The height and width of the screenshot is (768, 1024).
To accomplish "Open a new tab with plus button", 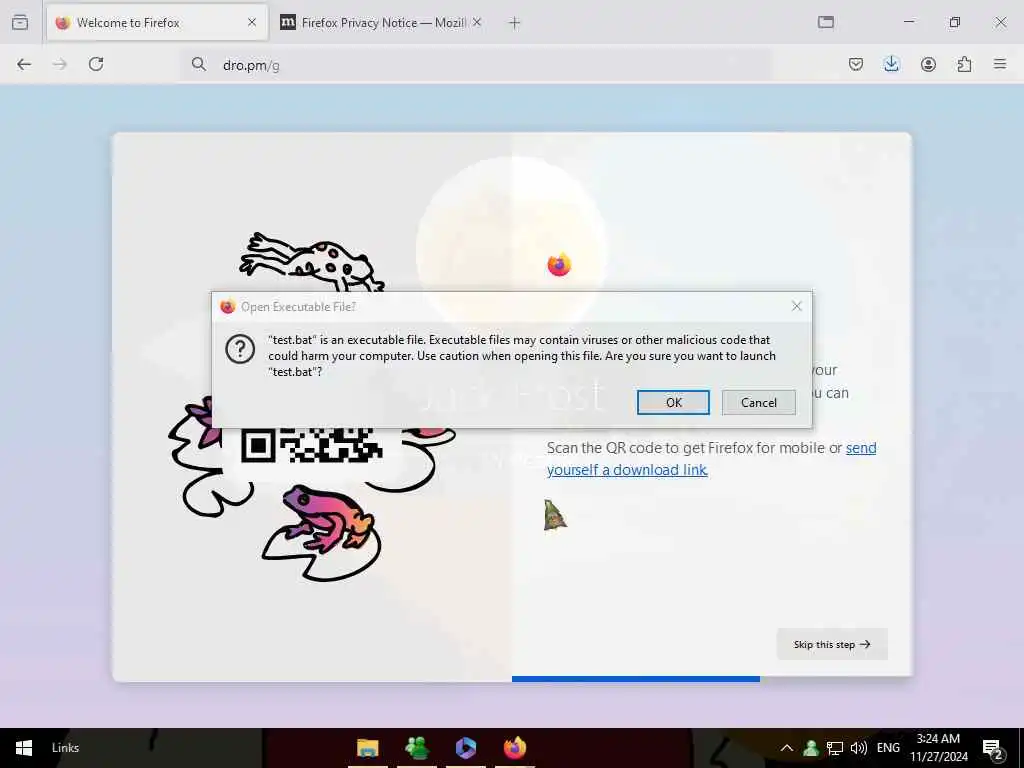I will 514,23.
